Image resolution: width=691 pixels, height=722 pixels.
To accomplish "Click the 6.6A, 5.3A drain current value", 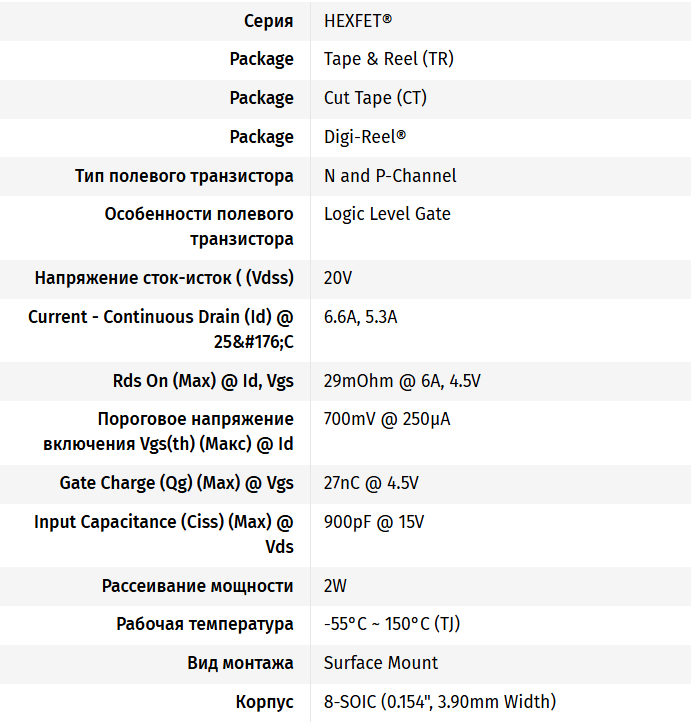I will point(361,317).
